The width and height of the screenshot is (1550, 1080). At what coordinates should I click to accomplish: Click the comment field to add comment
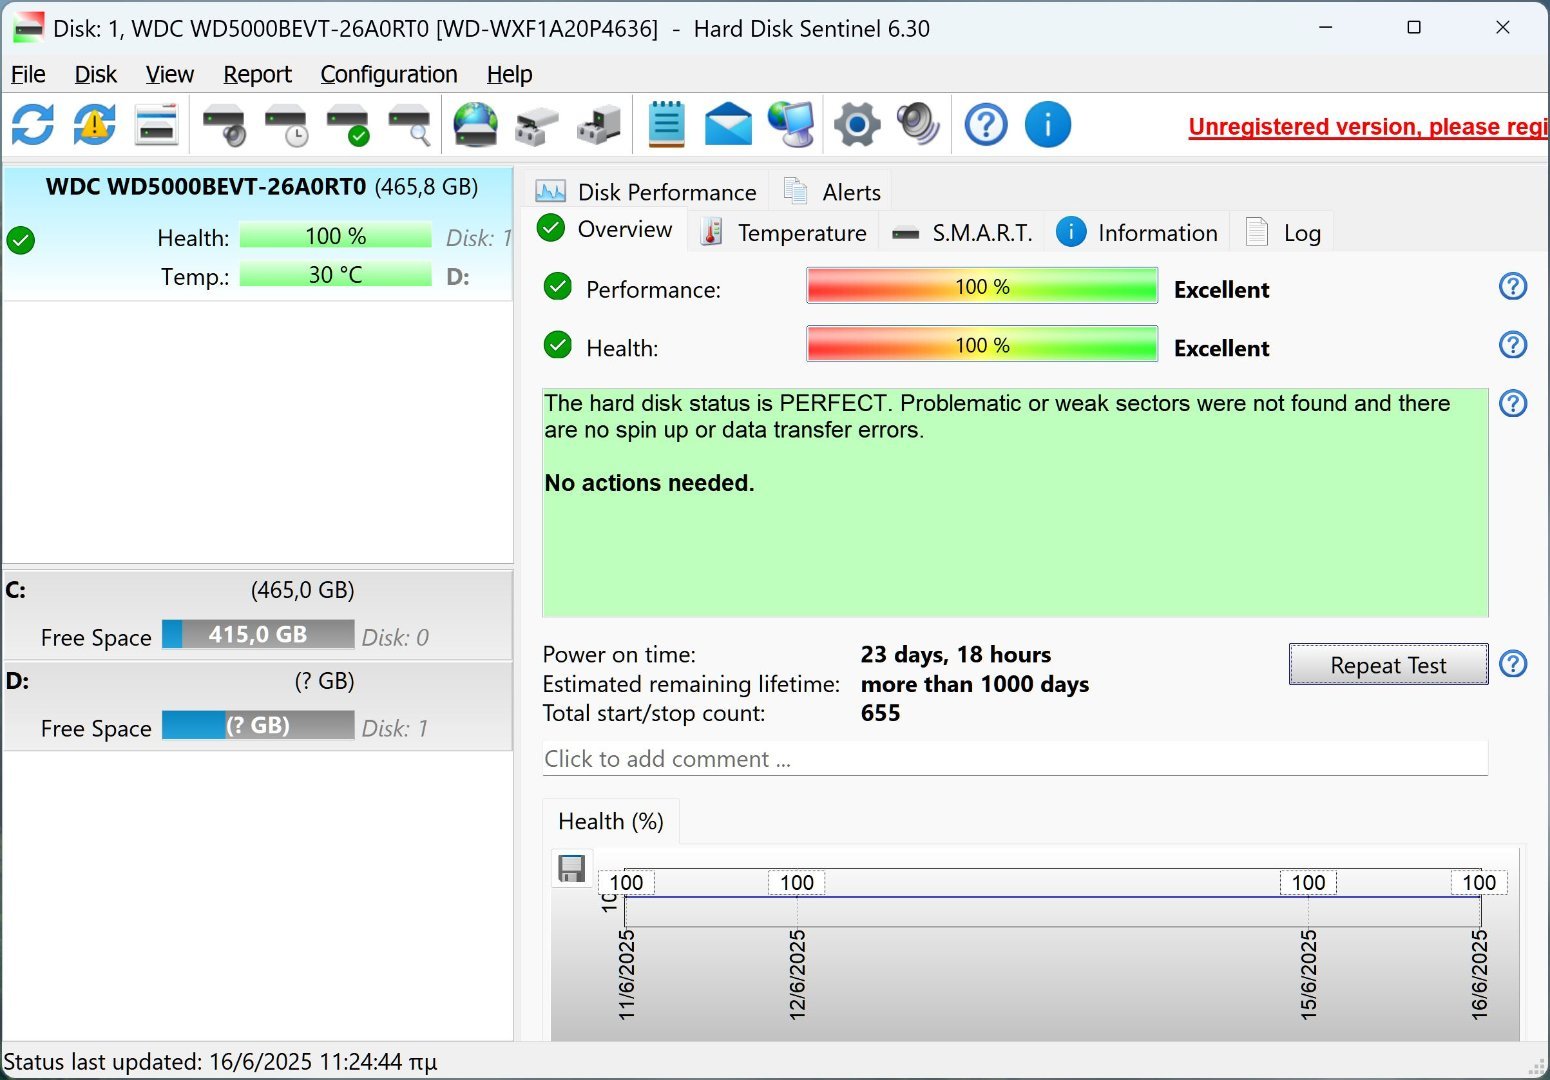[1015, 758]
